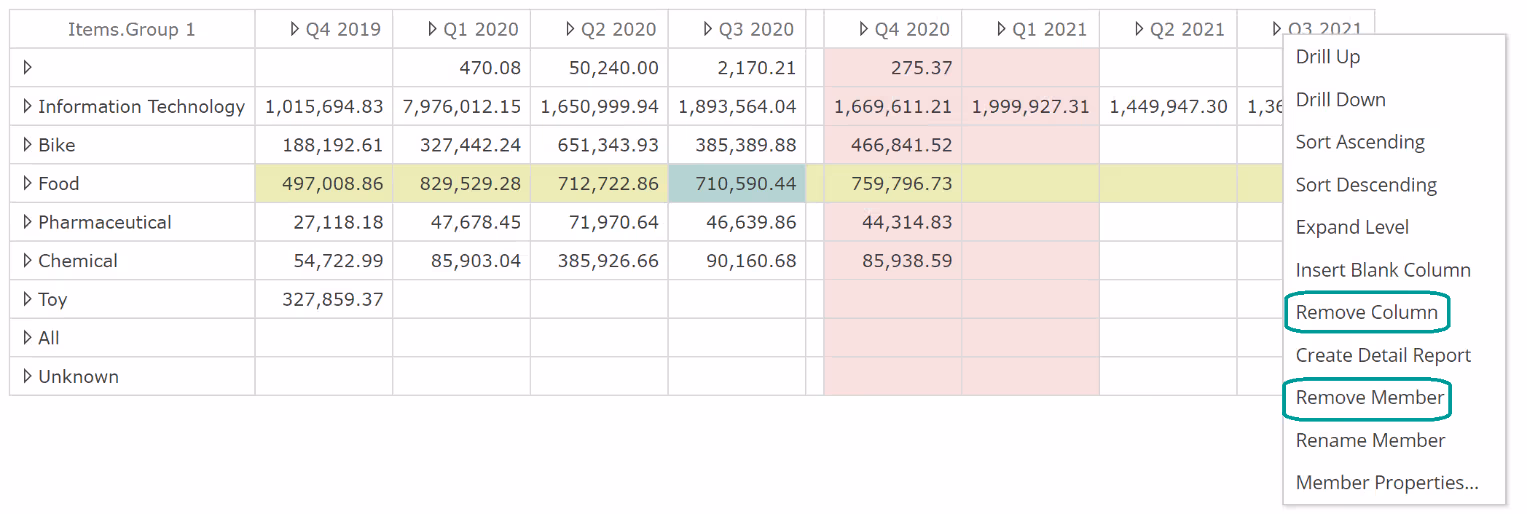Image resolution: width=1527 pixels, height=514 pixels.
Task: Choose Drill Down from context menu
Action: (x=1340, y=100)
